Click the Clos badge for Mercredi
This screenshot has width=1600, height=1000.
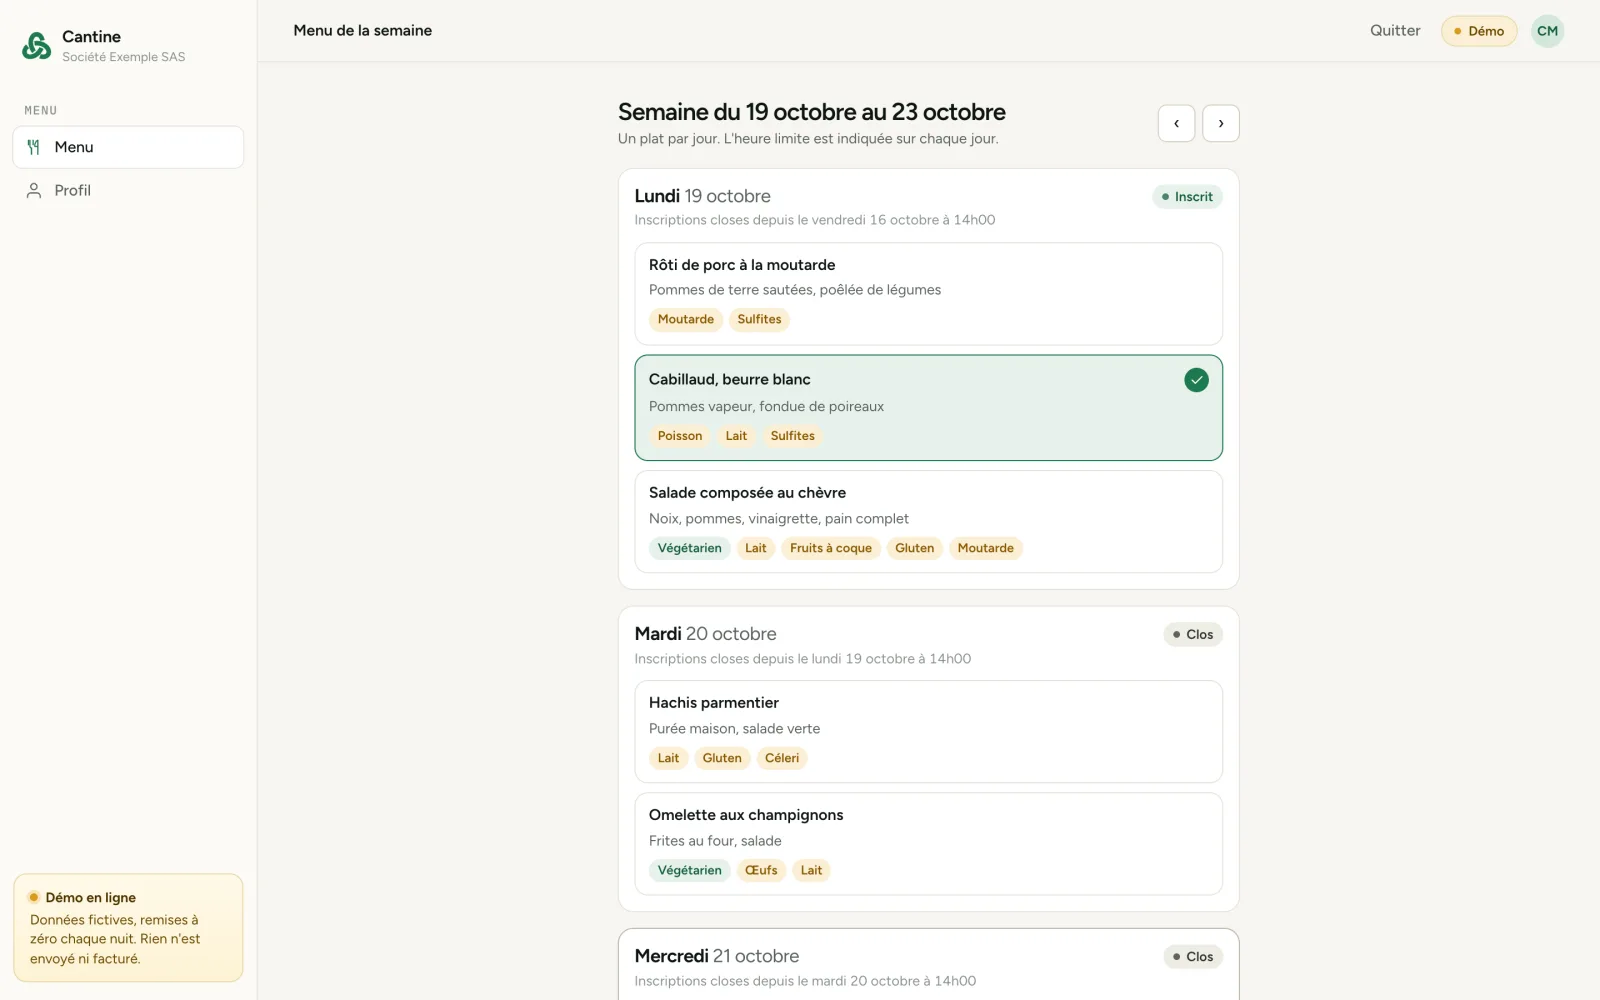click(x=1193, y=957)
